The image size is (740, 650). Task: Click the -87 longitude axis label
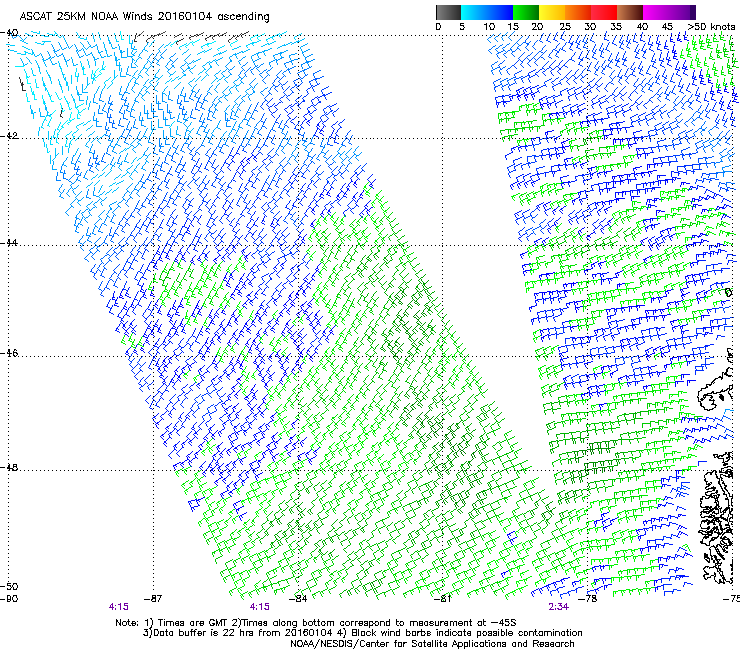[x=153, y=599]
